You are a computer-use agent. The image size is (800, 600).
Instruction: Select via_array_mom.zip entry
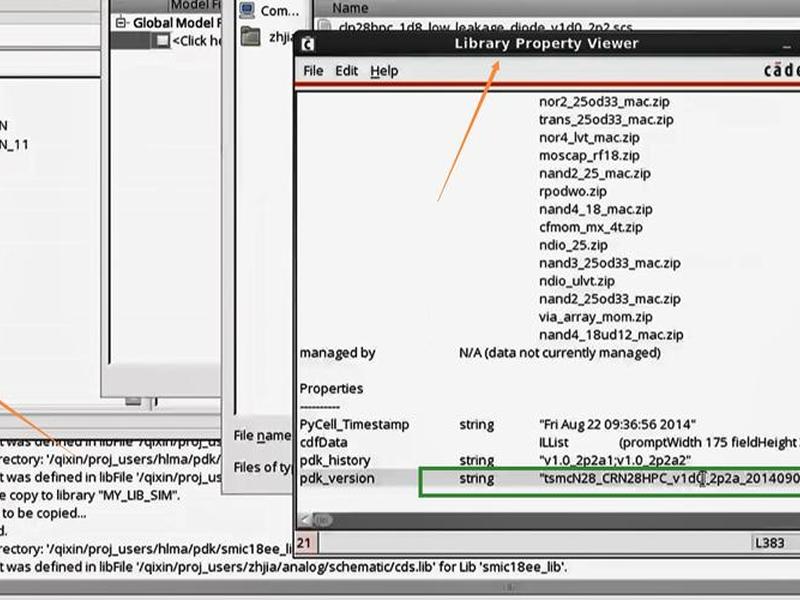596,317
